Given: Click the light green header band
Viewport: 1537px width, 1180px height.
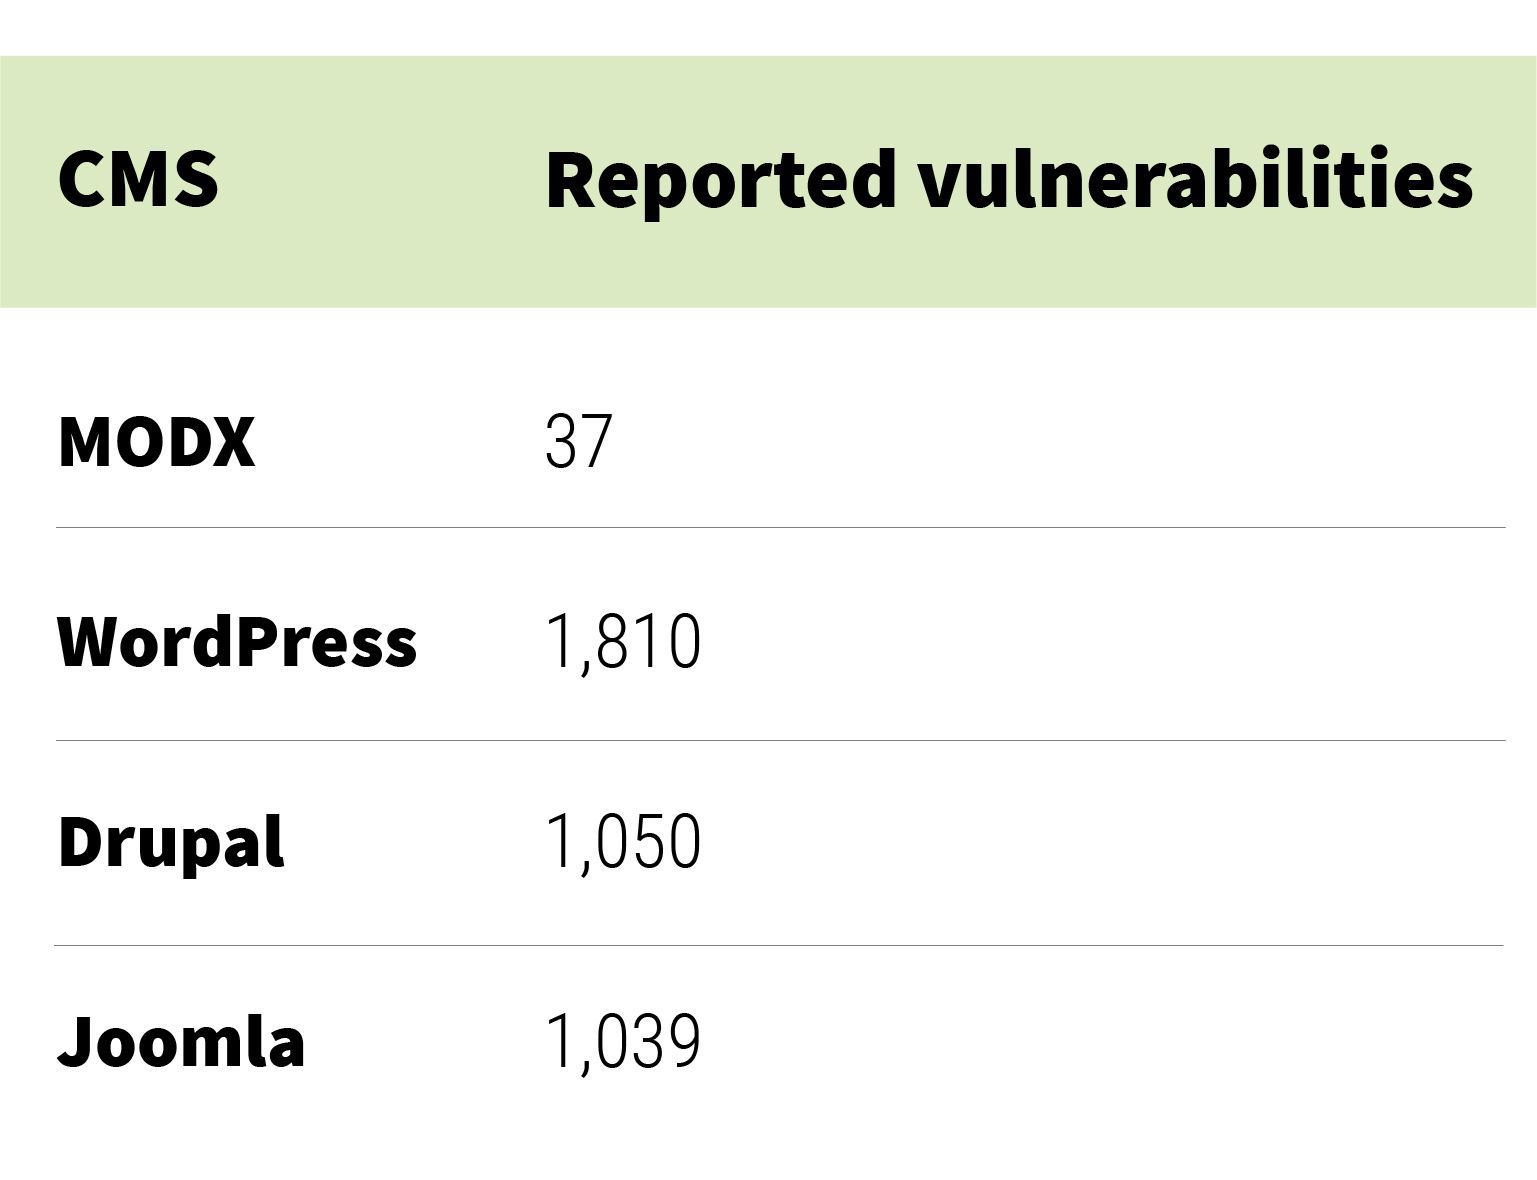Looking at the screenshot, I should [x=768, y=181].
